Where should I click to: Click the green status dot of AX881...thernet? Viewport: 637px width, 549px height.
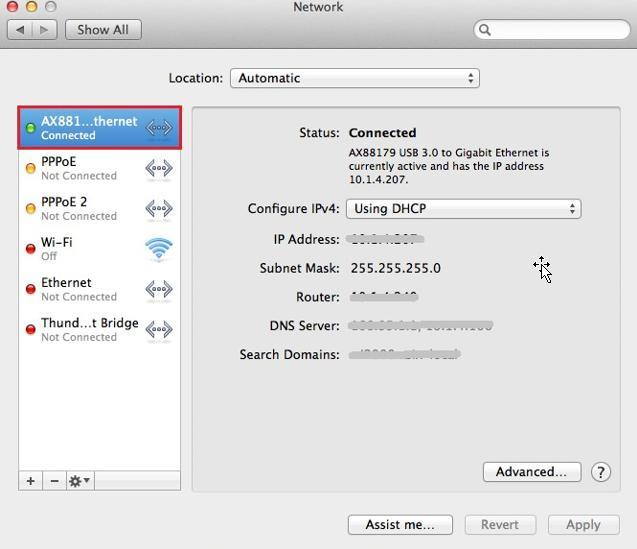30,128
